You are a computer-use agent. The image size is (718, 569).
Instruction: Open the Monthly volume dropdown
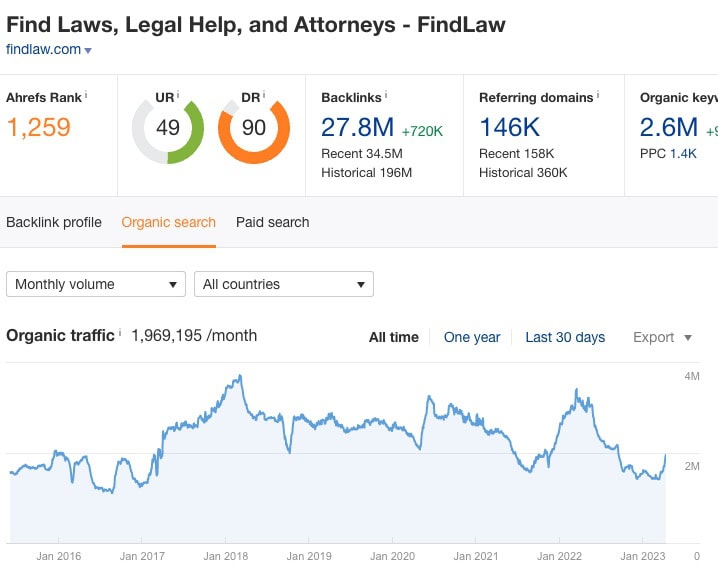coord(96,284)
